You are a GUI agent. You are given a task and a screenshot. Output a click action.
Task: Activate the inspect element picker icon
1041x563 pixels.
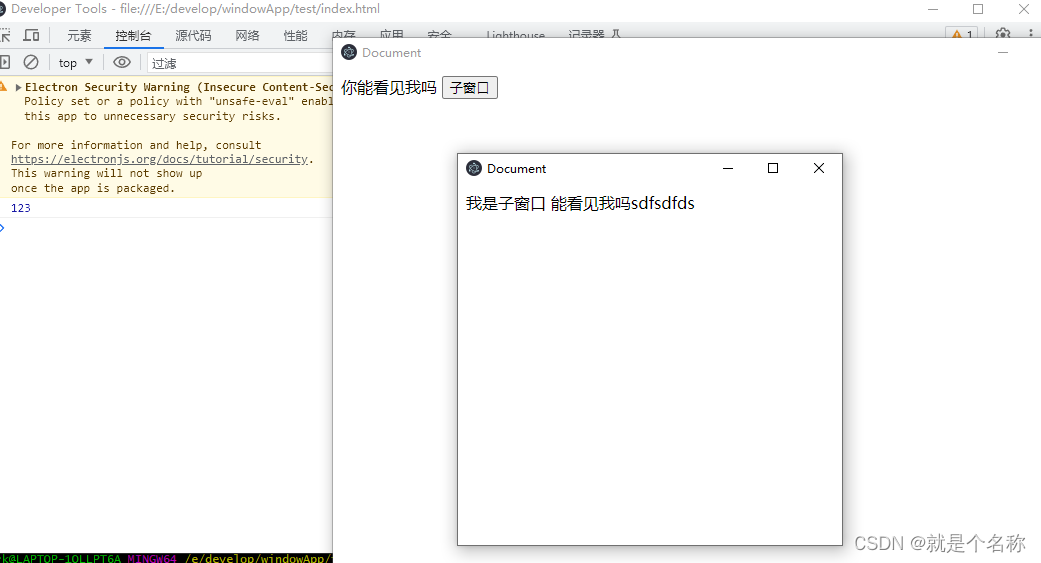[x=5, y=35]
